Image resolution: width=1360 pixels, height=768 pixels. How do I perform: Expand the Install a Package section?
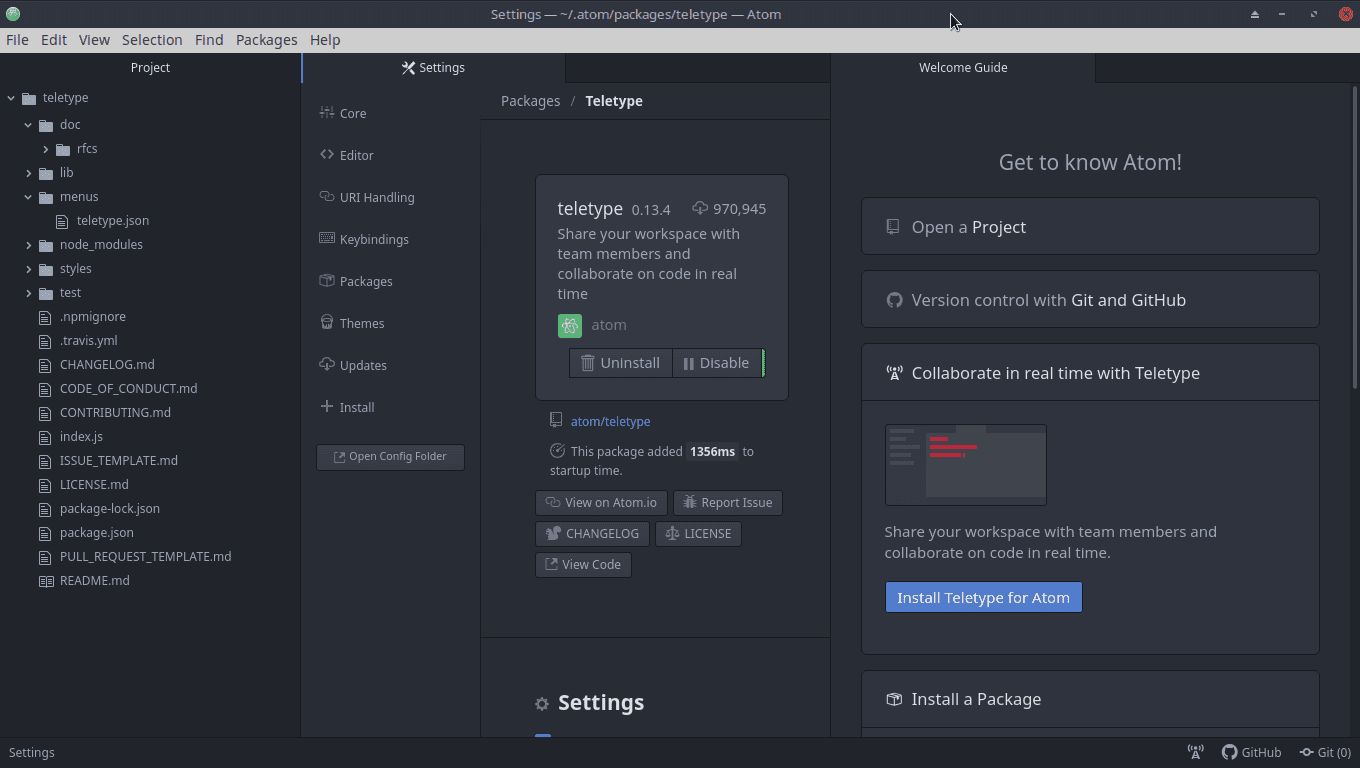point(1090,699)
